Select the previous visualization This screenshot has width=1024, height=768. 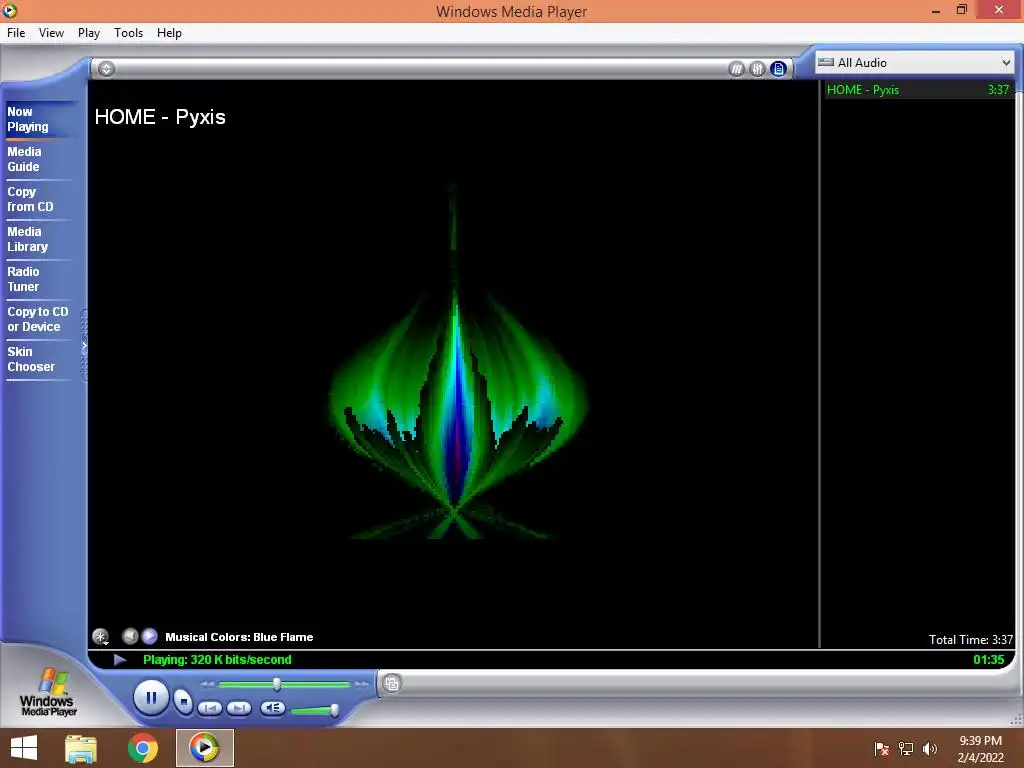pos(130,635)
